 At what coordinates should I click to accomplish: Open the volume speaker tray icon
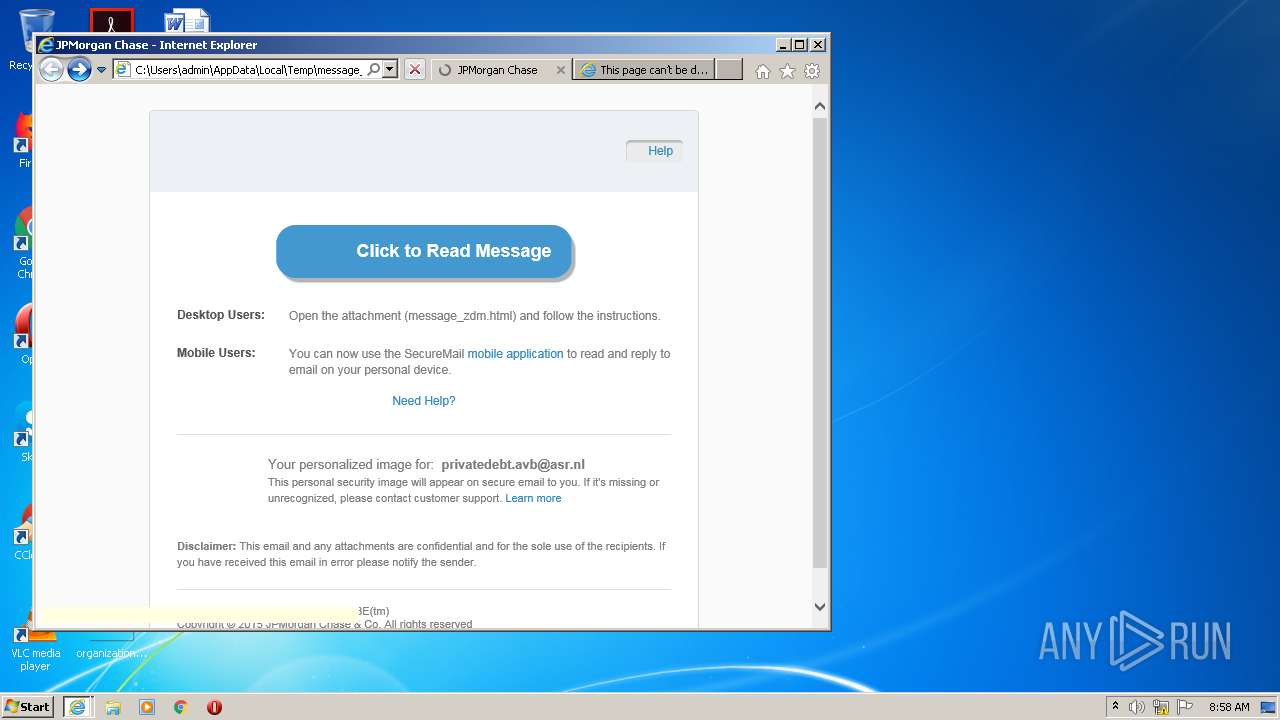(x=1137, y=707)
